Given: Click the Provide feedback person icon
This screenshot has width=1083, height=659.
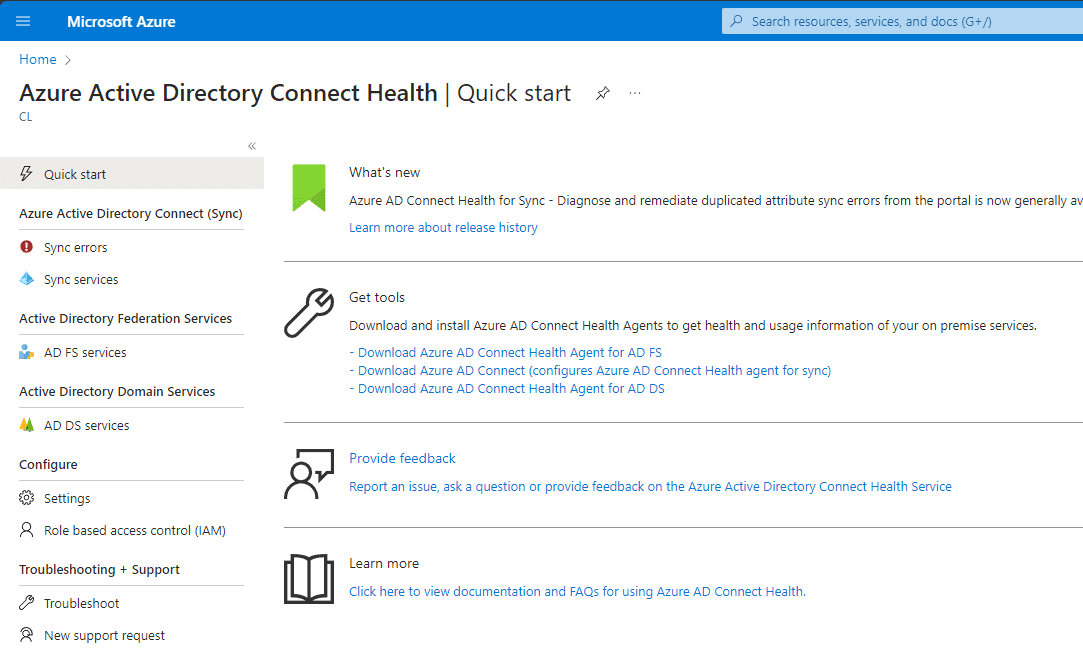Looking at the screenshot, I should [309, 474].
